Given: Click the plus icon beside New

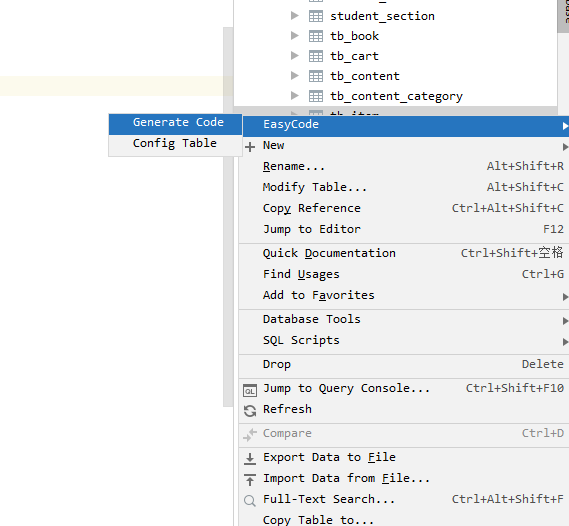Looking at the screenshot, I should point(250,147).
